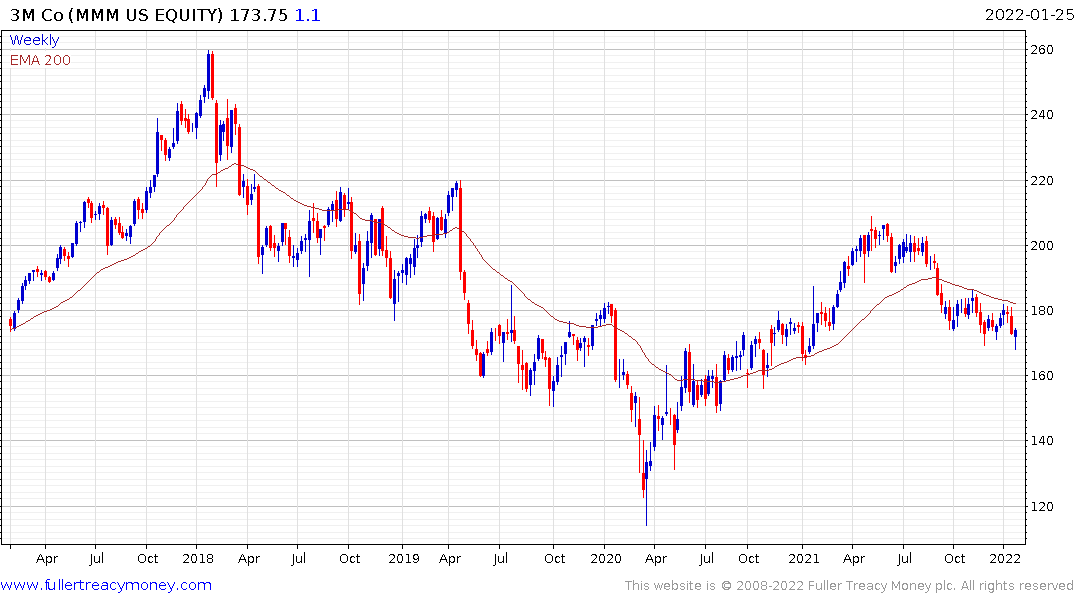The height and width of the screenshot is (600, 1075).
Task: Click the 240 price axis label
Action: [x=1042, y=115]
